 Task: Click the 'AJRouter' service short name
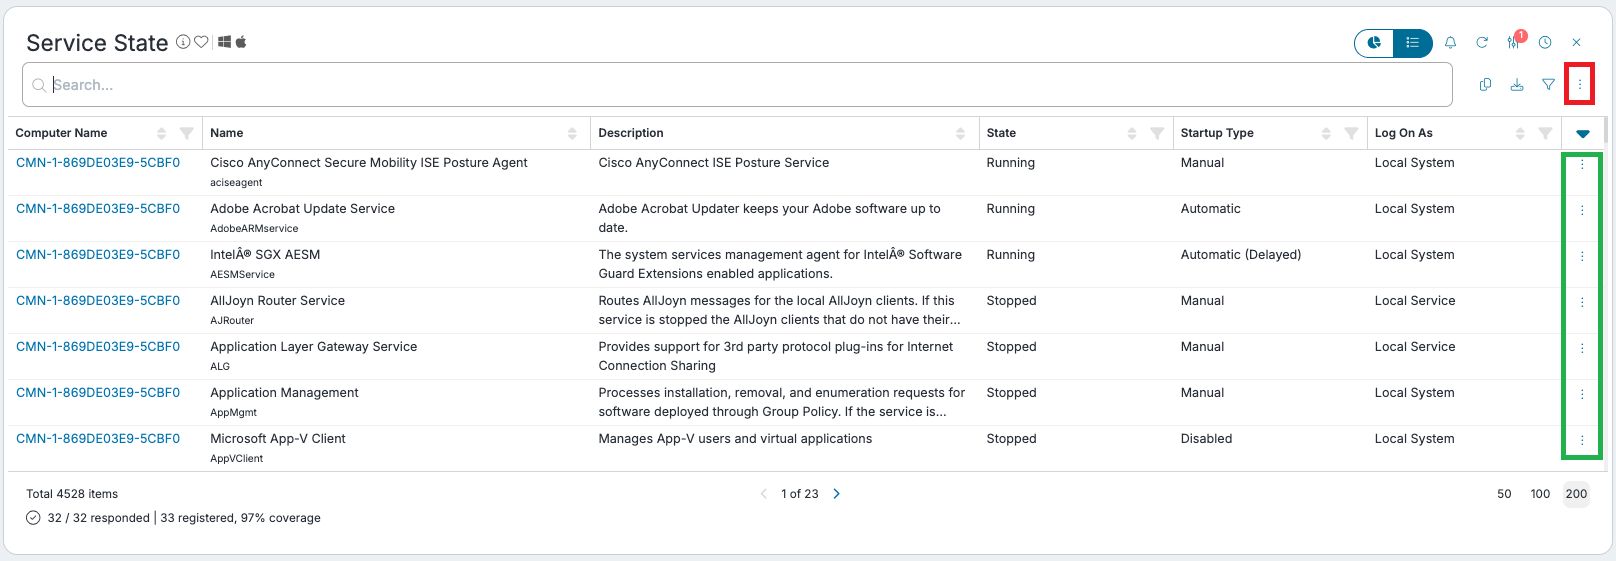pyautogui.click(x=232, y=321)
